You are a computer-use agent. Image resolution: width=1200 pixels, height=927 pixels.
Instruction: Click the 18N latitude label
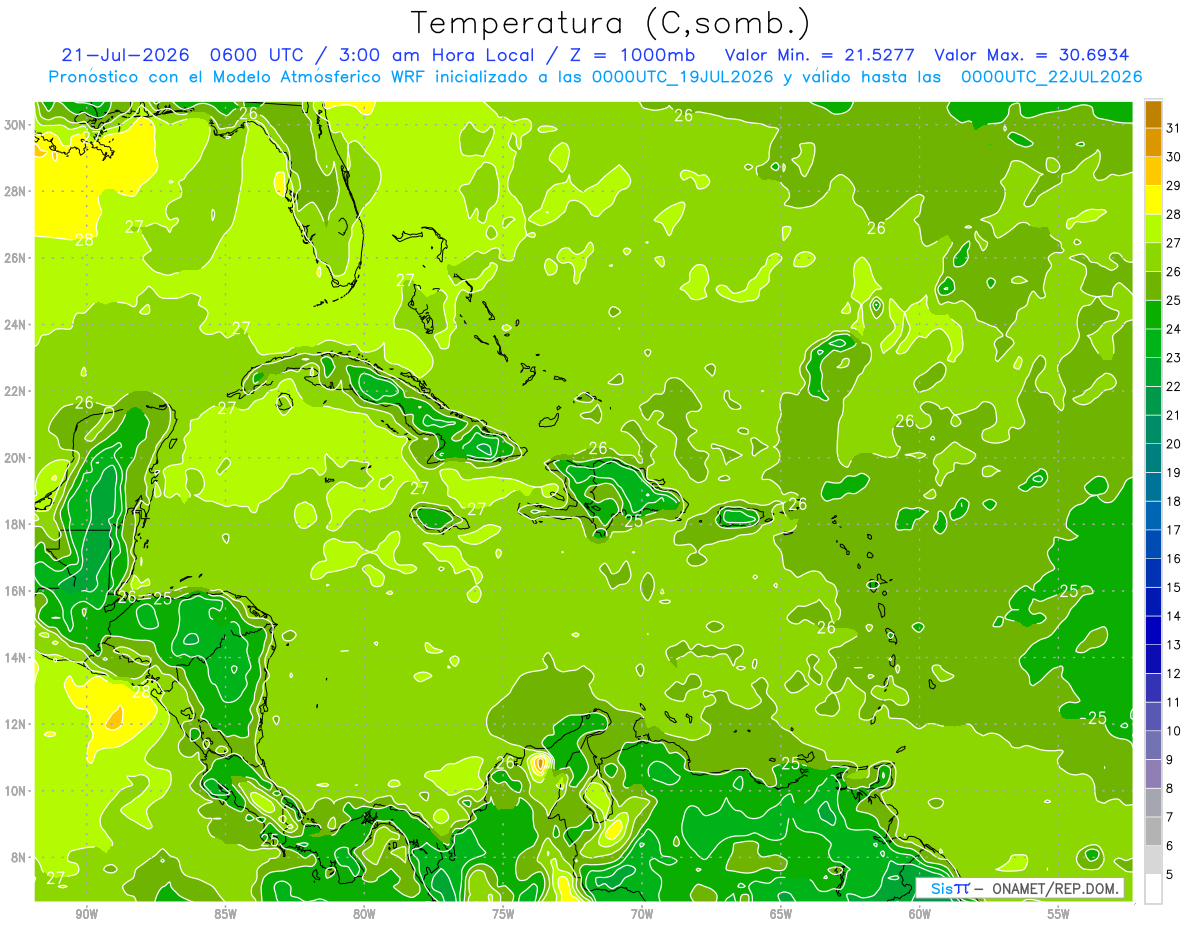pyautogui.click(x=16, y=524)
